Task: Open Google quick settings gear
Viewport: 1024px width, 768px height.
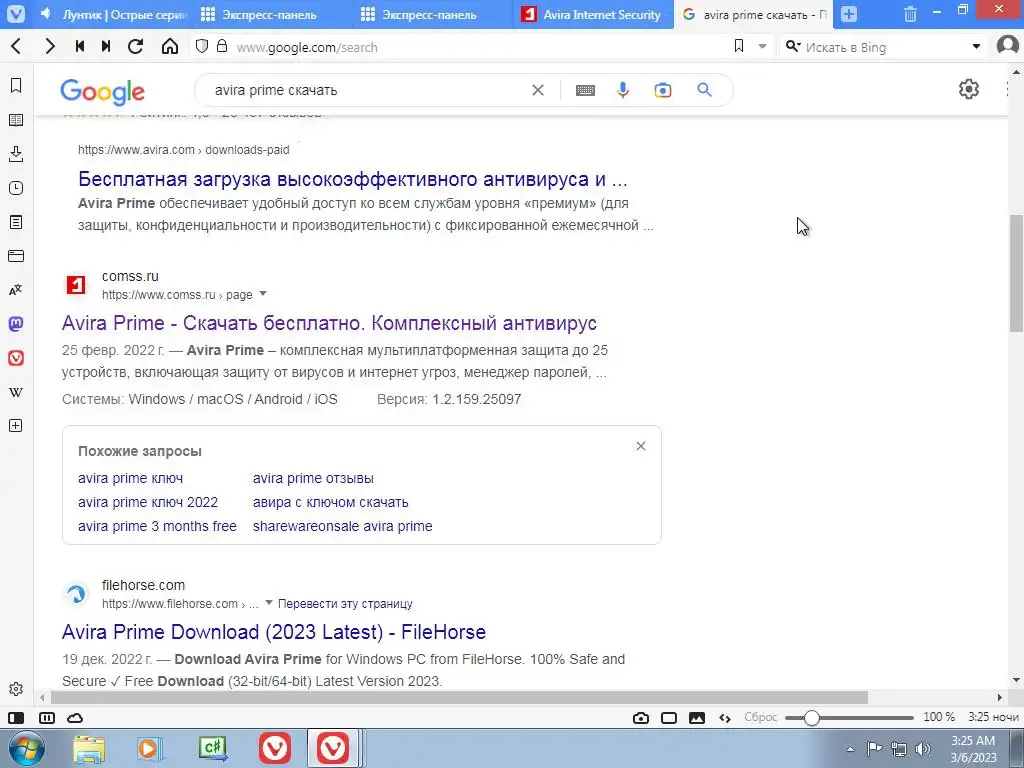Action: (x=968, y=89)
